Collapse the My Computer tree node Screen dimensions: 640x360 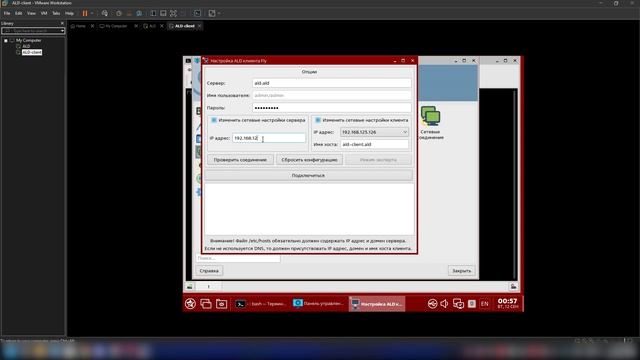tap(6, 40)
